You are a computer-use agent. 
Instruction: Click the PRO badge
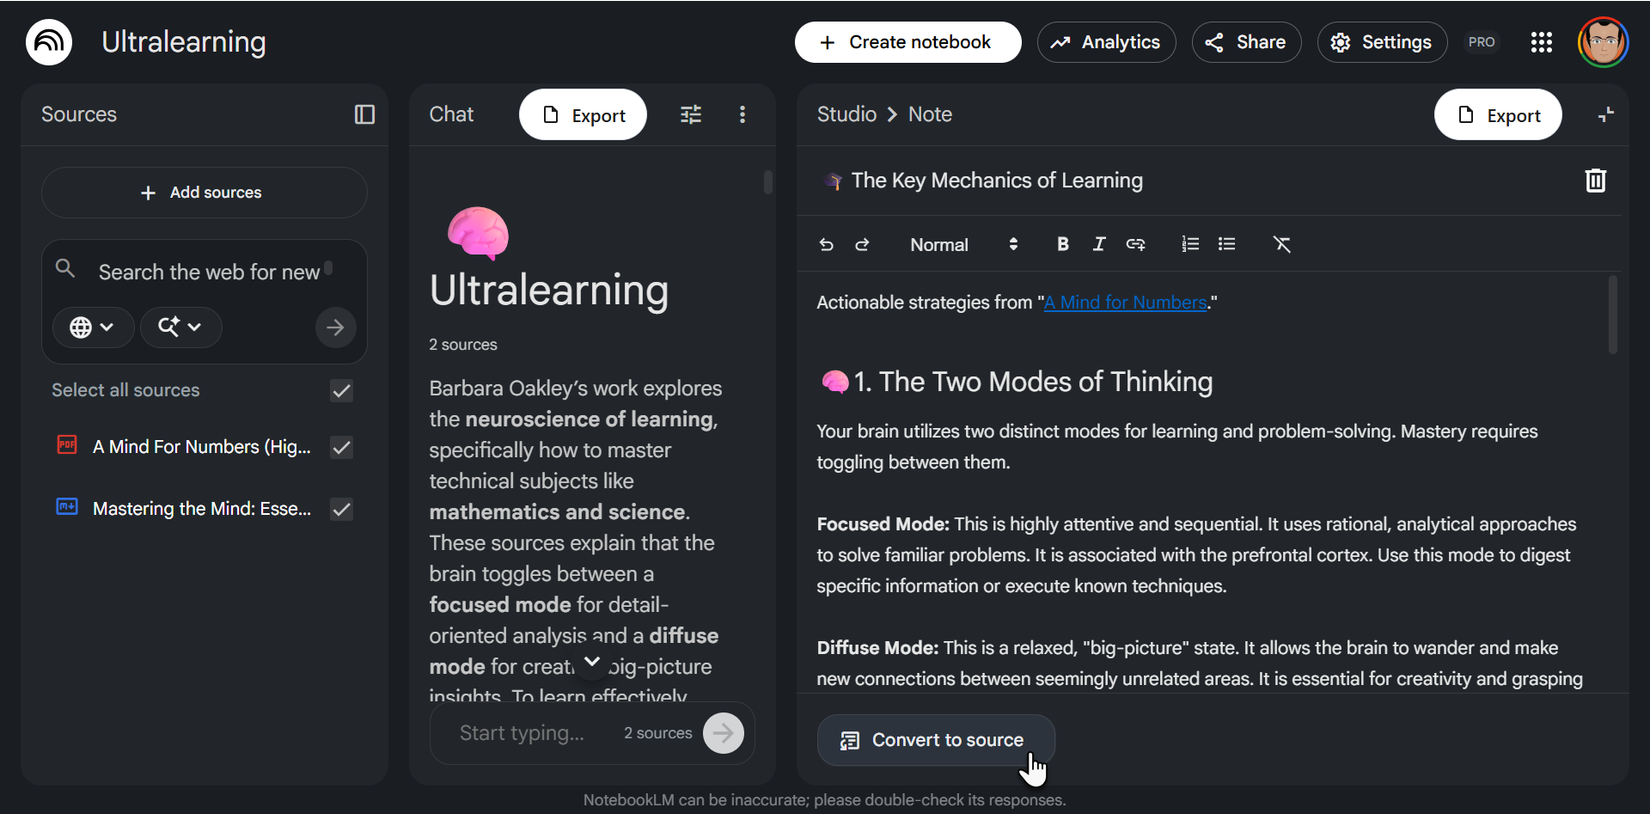click(1481, 42)
